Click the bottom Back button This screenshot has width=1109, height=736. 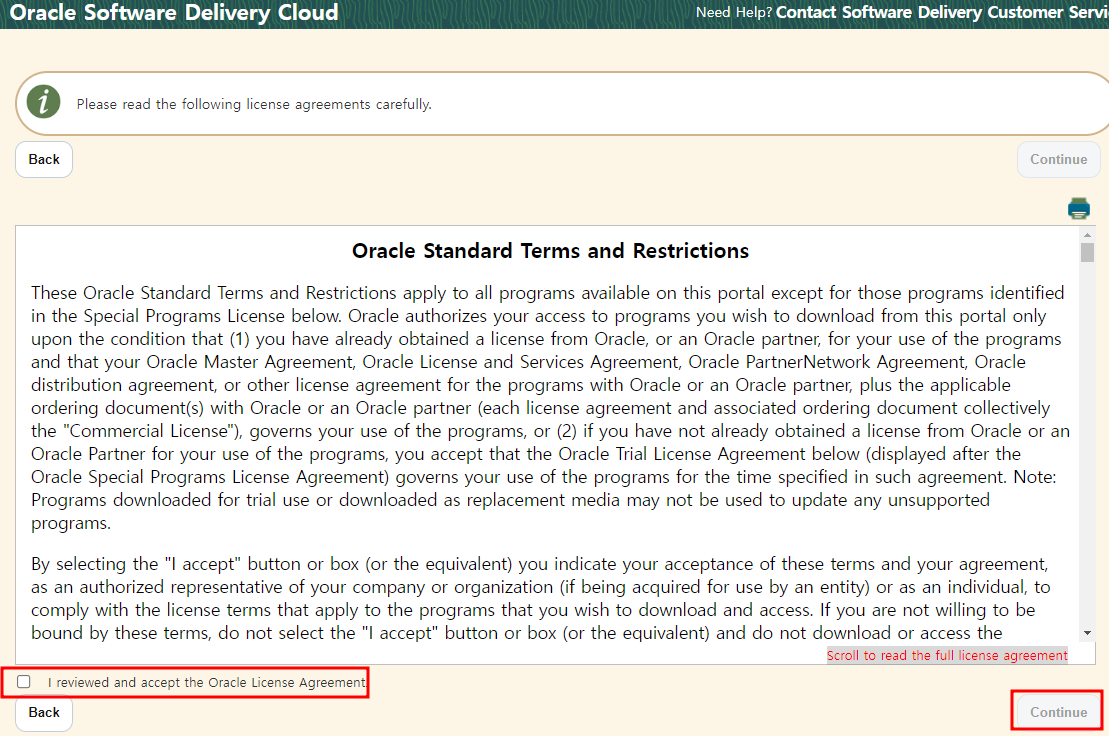[x=44, y=713]
